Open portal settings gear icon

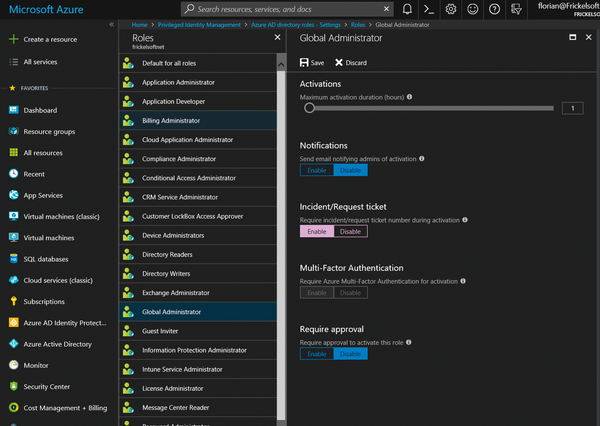(451, 9)
